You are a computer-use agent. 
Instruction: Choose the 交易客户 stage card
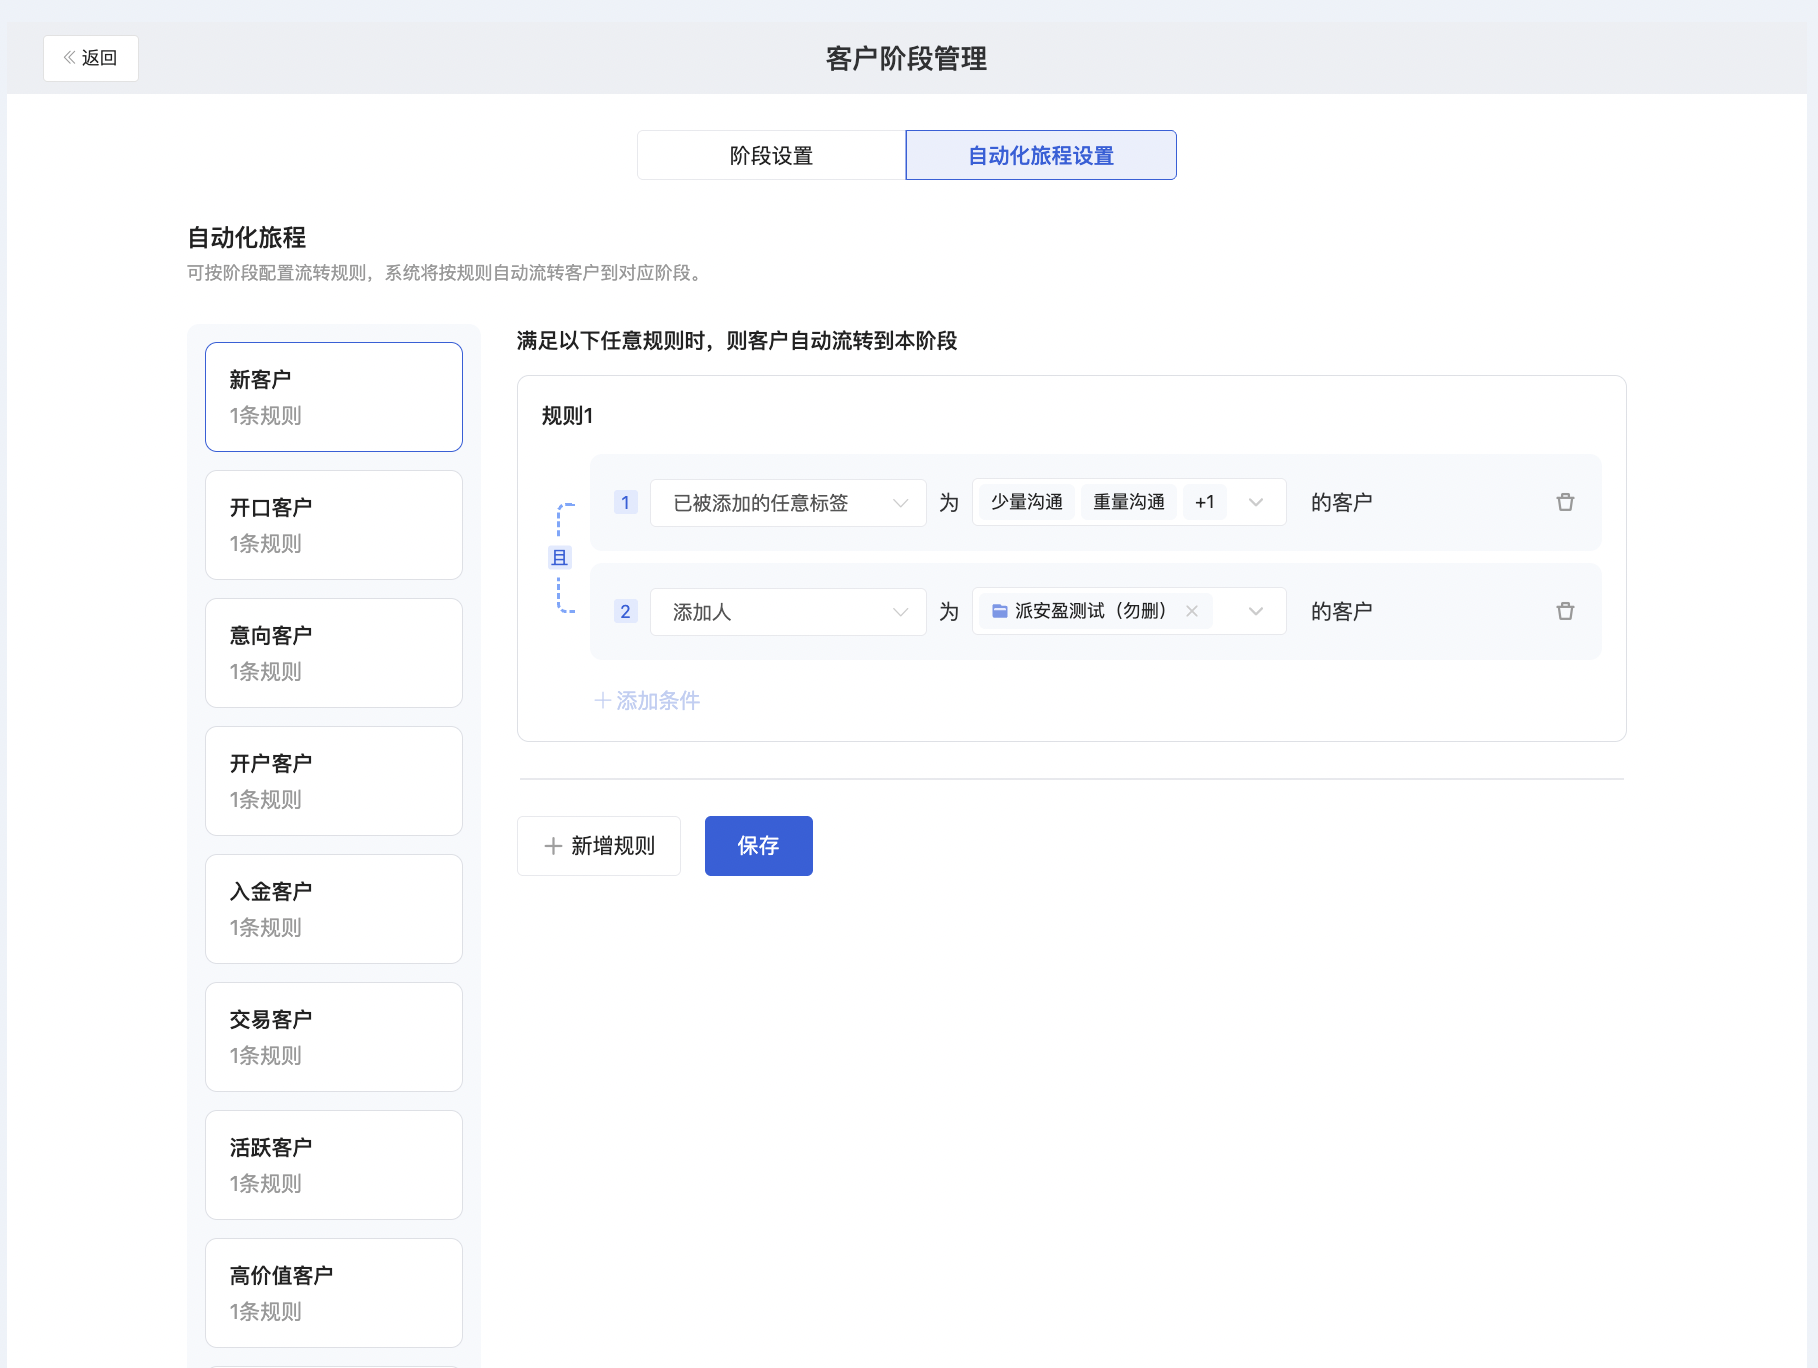click(334, 1037)
